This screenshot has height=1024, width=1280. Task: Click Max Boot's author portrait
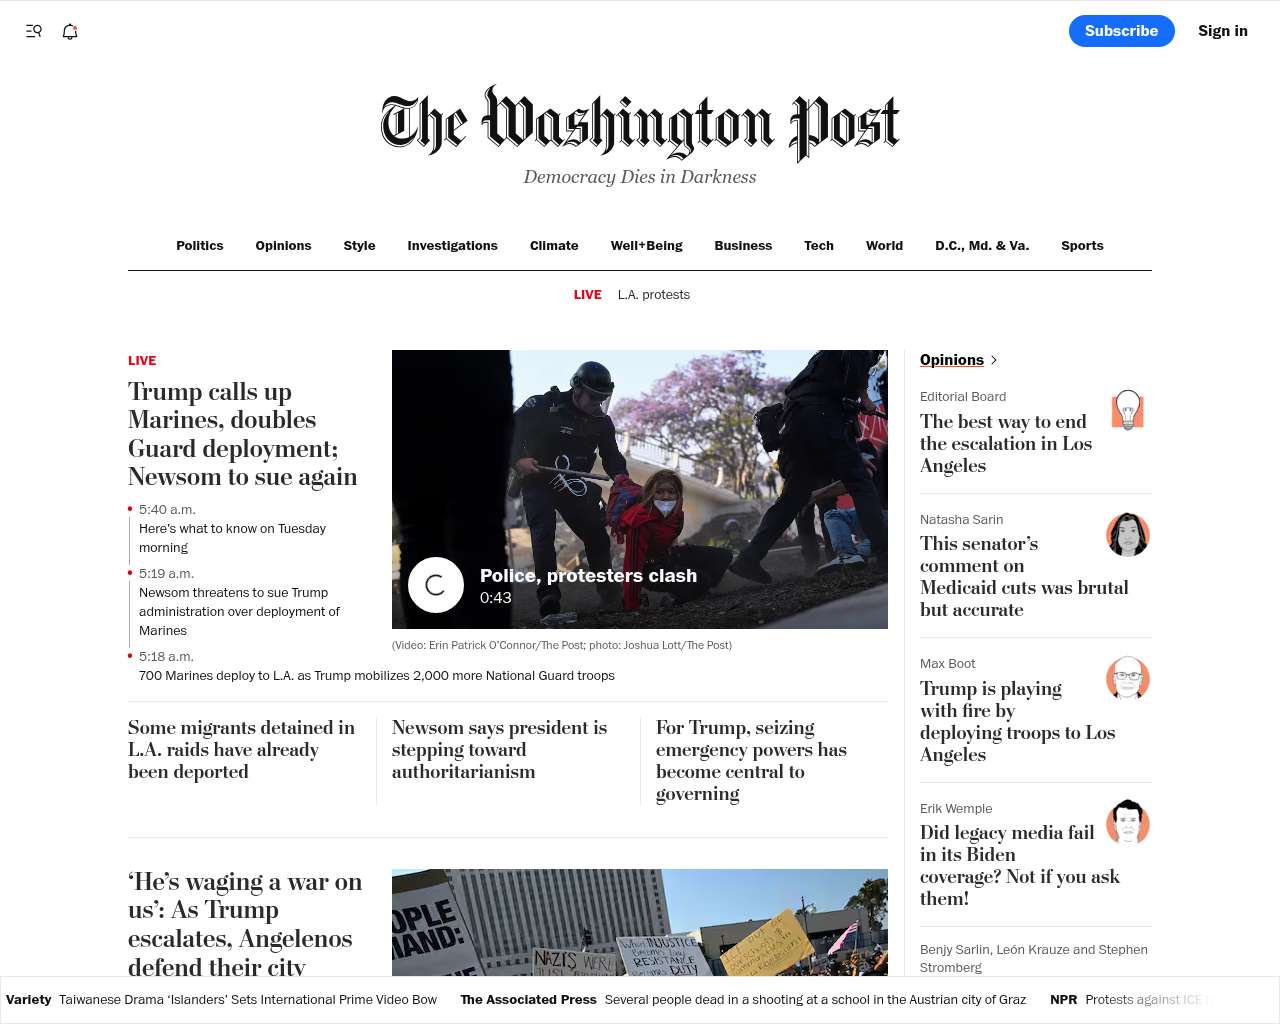click(x=1128, y=678)
